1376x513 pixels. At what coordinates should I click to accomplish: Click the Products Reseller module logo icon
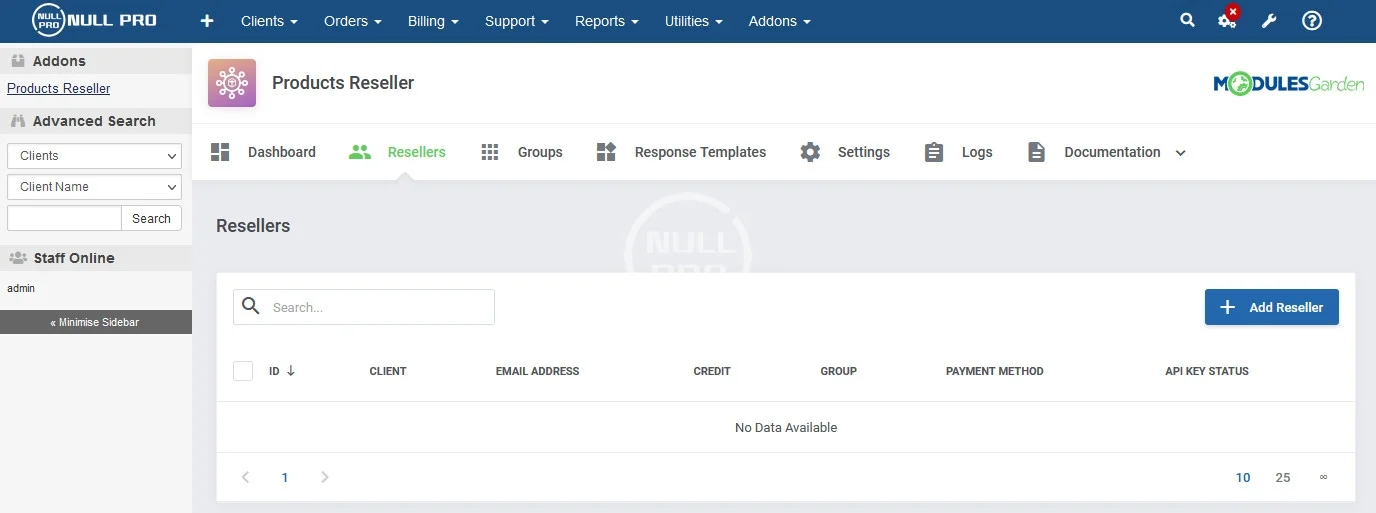pyautogui.click(x=232, y=83)
